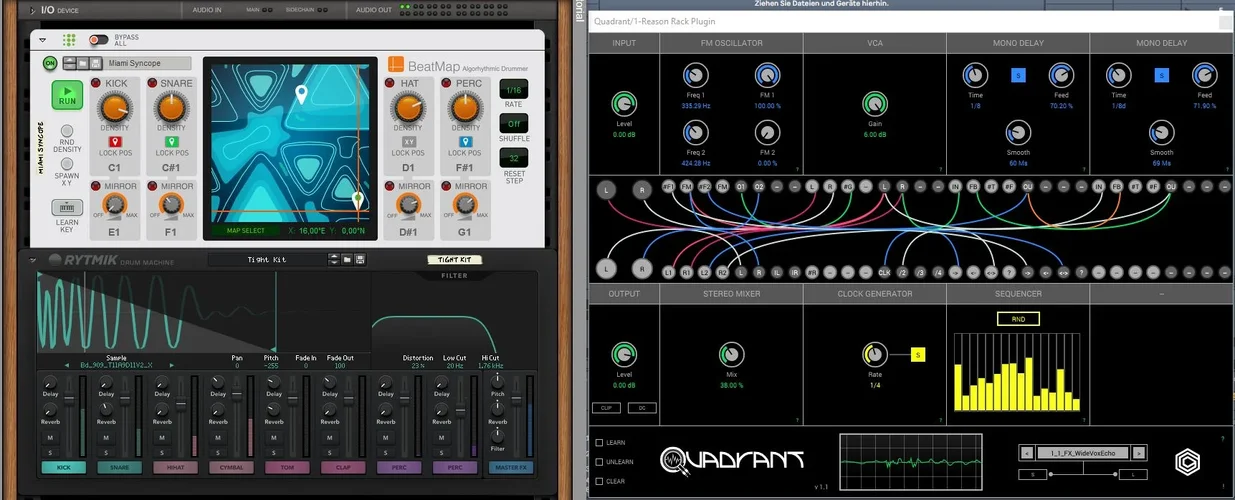Select the KICK channel tab in Rytmik
1235x500 pixels.
click(62, 467)
